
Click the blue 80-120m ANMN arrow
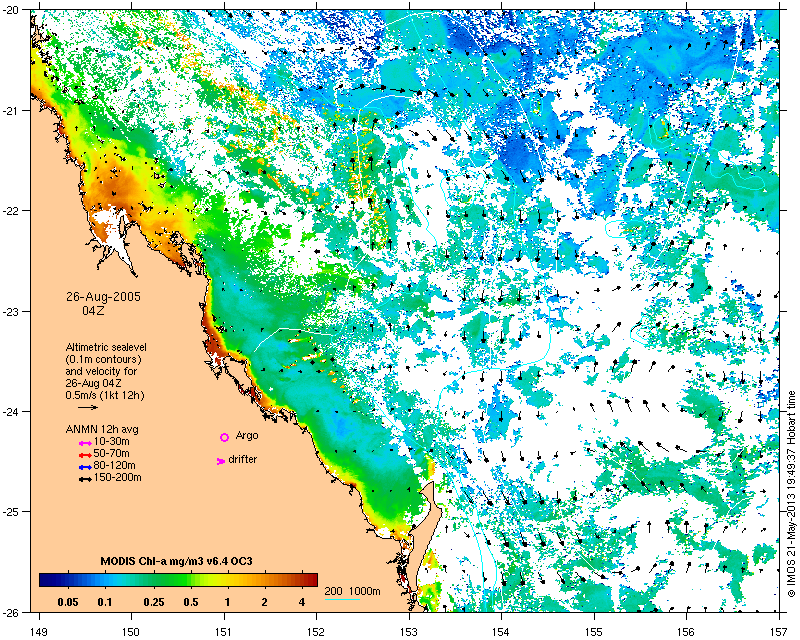(x=85, y=467)
